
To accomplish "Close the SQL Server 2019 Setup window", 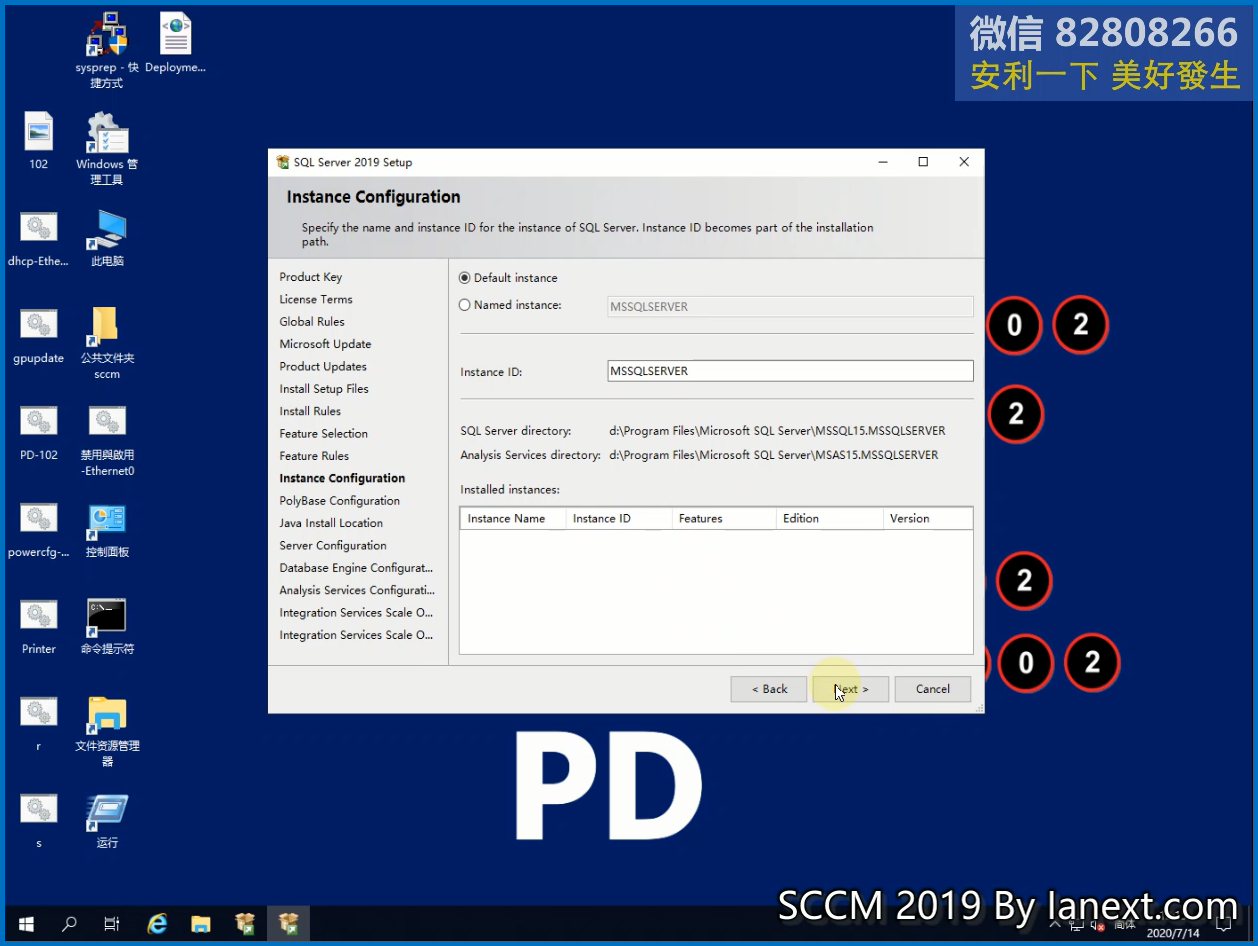I will 964,162.
